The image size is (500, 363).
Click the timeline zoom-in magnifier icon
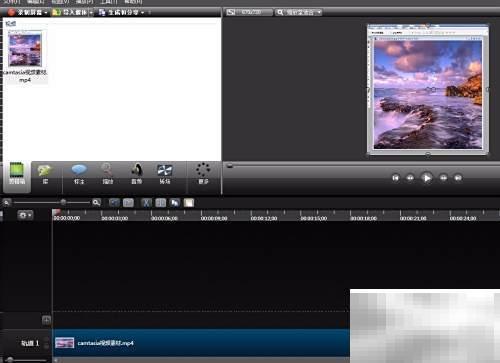pyautogui.click(x=96, y=202)
